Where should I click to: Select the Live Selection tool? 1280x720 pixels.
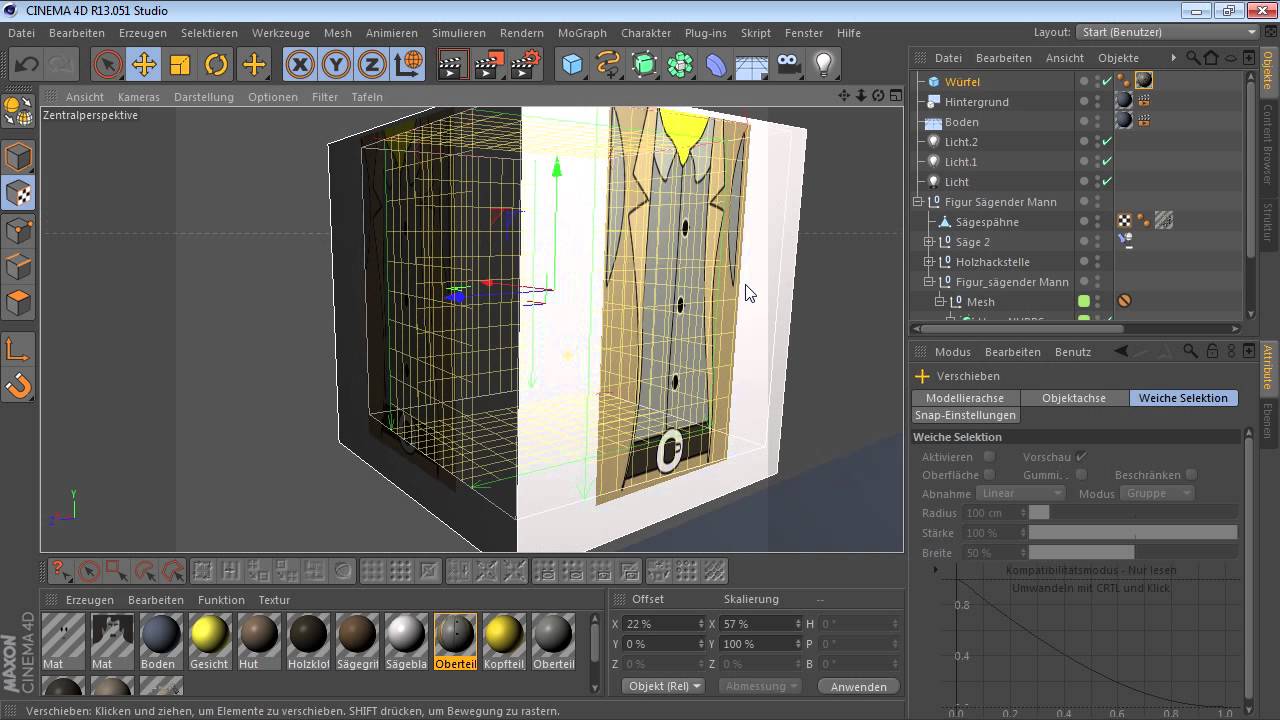point(107,65)
